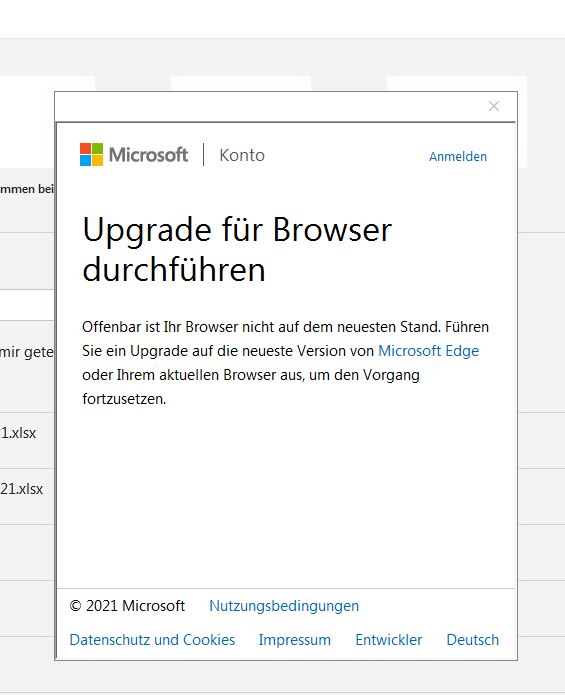
Task: Click the paragraph starting with Offenbar
Action: [285, 363]
